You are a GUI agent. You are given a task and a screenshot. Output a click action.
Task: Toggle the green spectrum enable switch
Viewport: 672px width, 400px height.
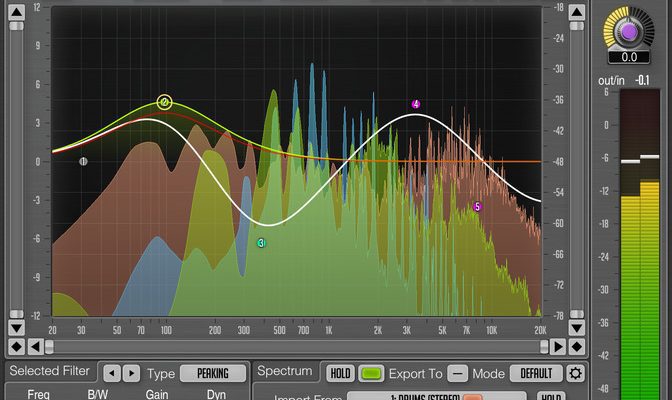tap(372, 373)
